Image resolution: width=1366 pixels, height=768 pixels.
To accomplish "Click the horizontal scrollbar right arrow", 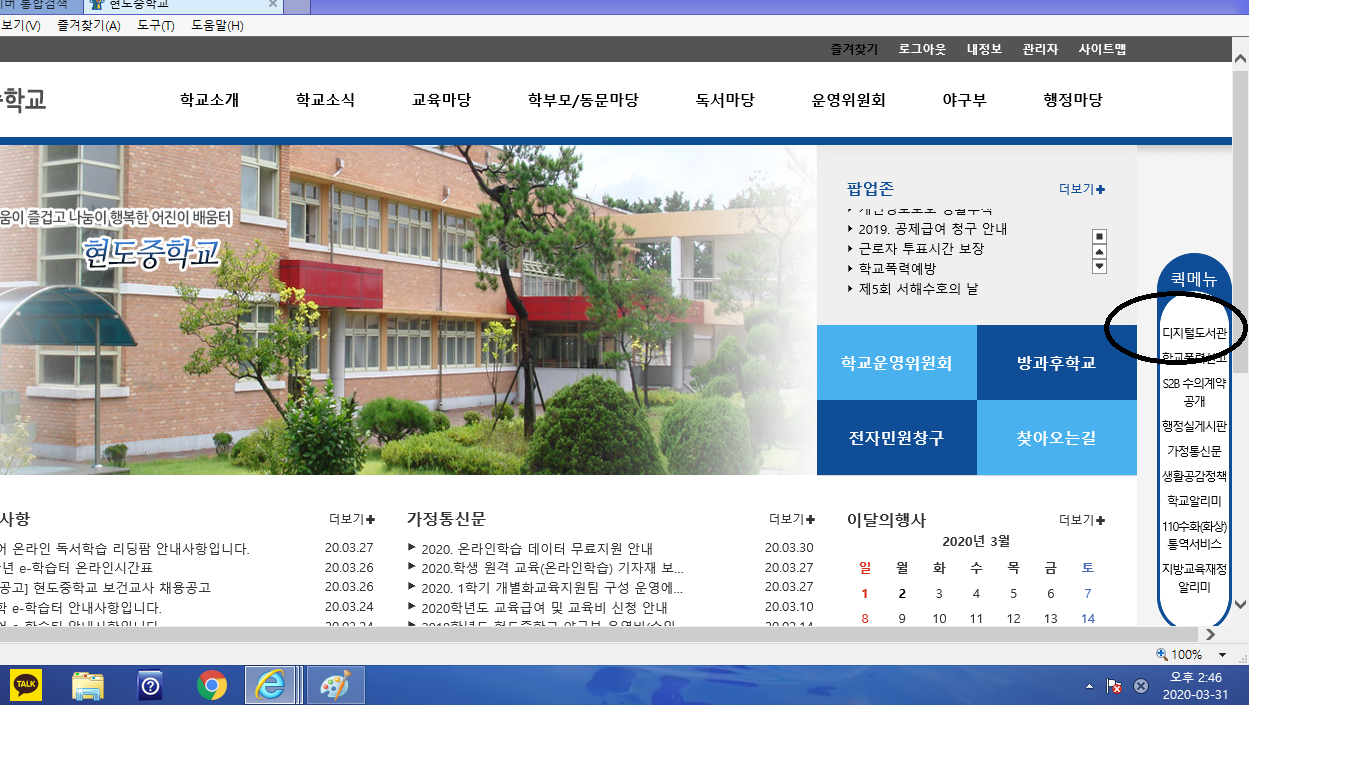I will click(x=1210, y=634).
